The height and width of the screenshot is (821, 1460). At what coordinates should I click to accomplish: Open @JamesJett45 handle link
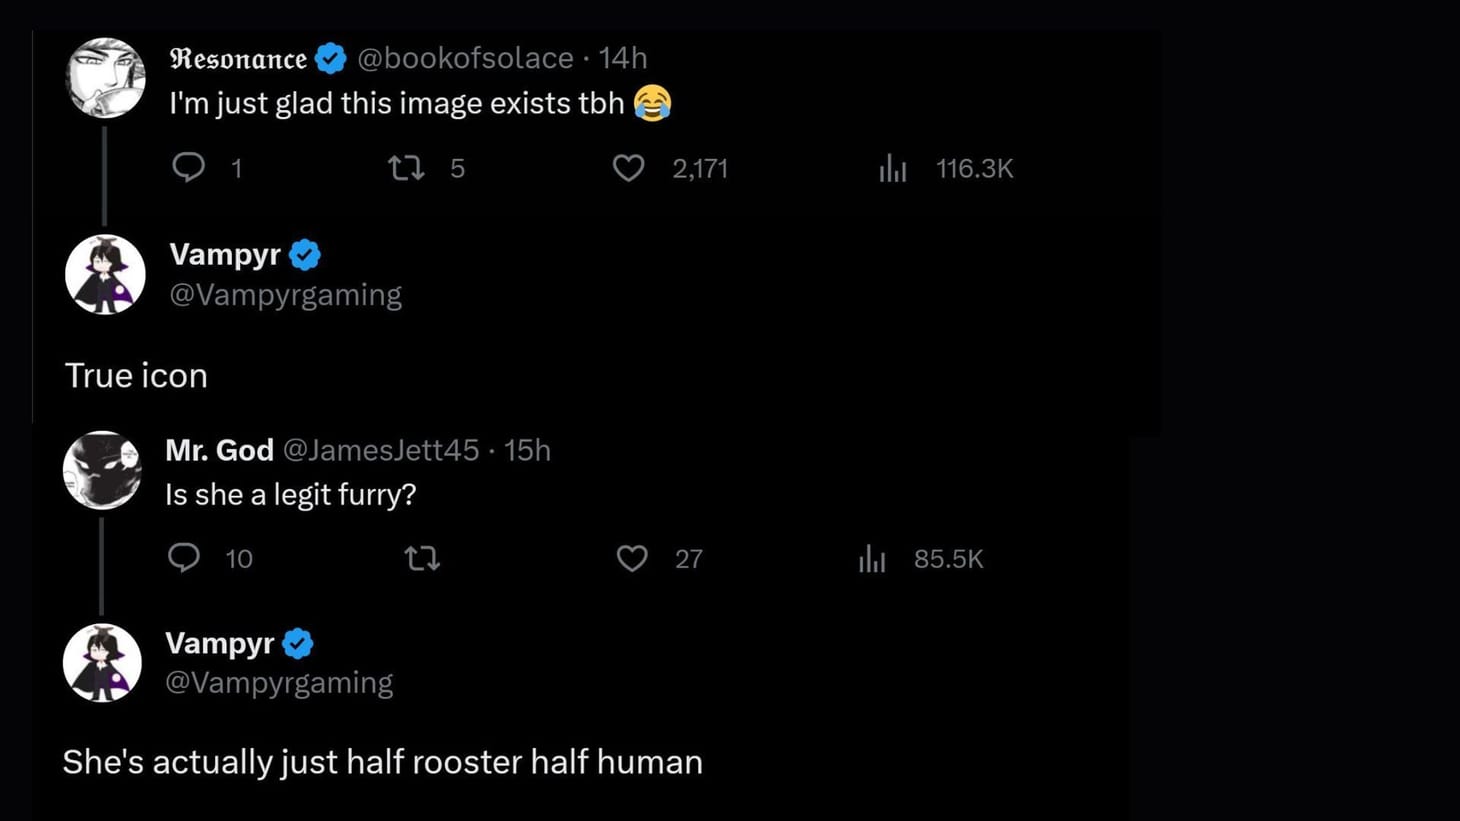[381, 450]
